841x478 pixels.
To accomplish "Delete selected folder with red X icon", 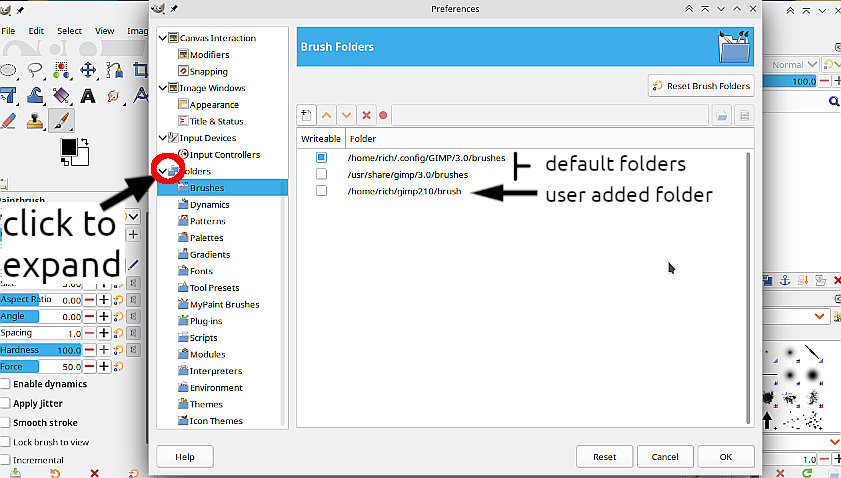I will [x=366, y=115].
